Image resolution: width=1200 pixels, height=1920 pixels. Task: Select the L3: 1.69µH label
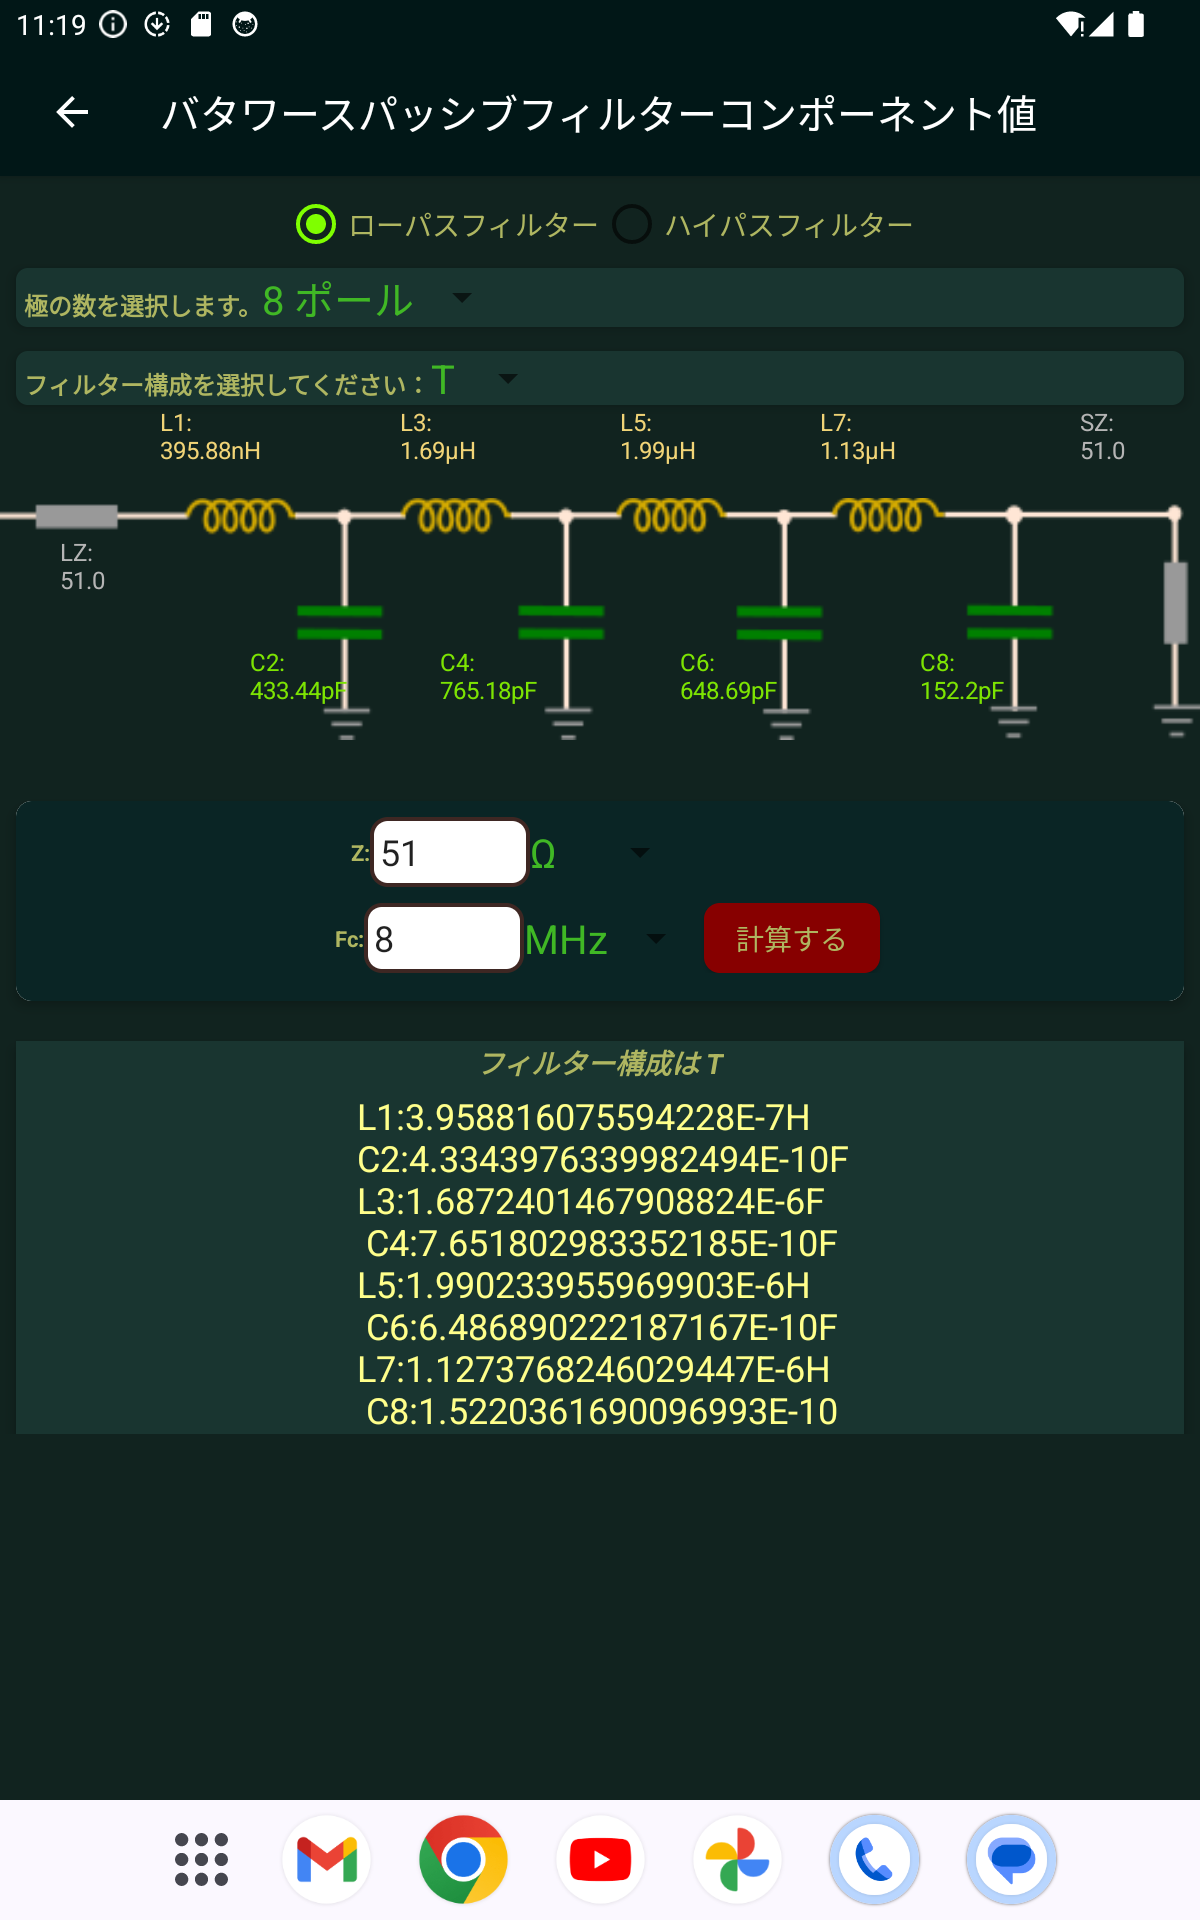[438, 437]
